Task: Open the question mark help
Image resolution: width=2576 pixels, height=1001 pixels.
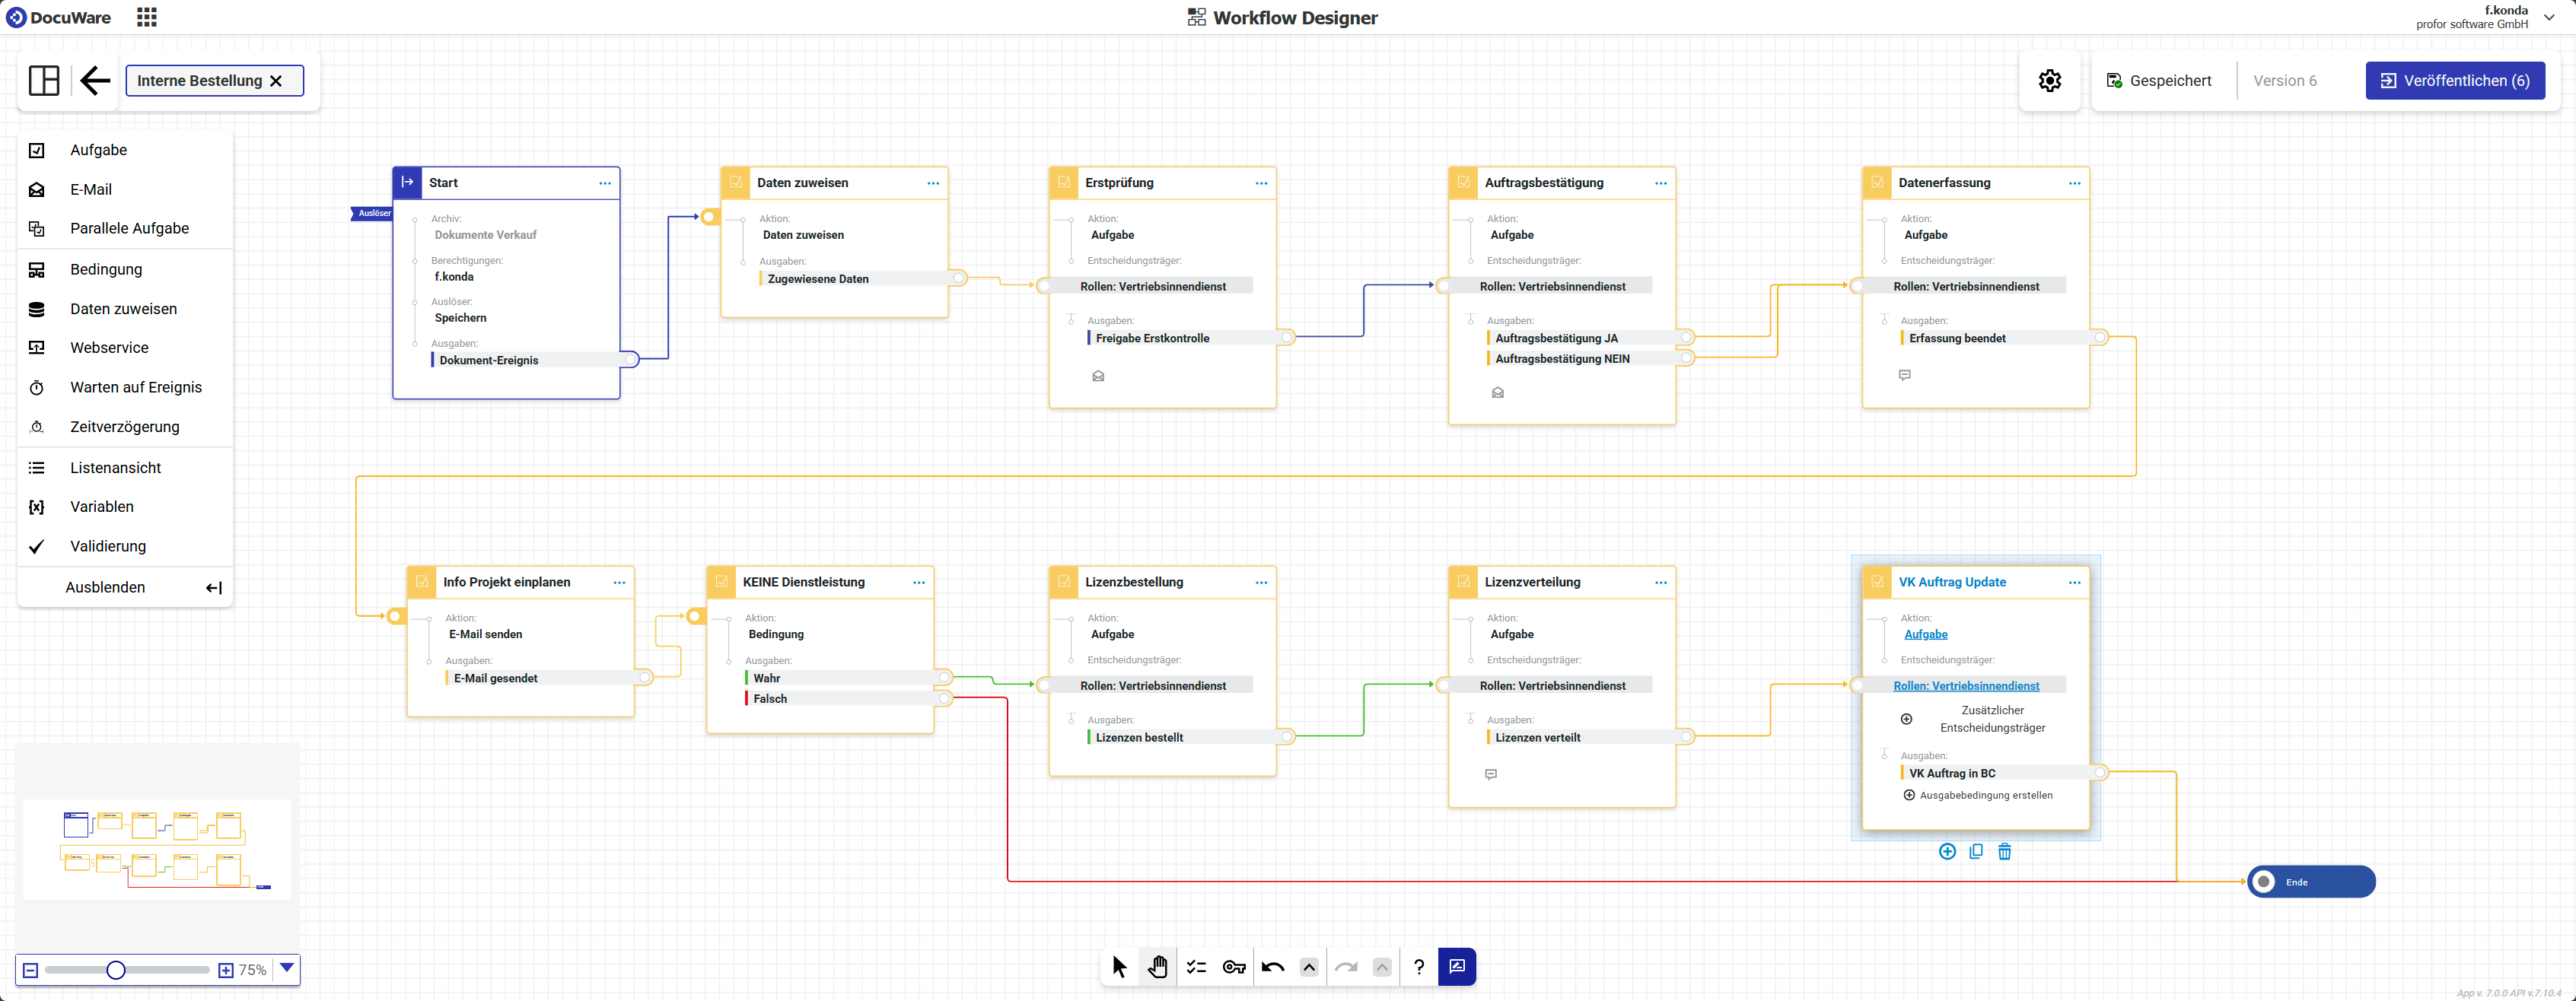Action: tap(1418, 967)
